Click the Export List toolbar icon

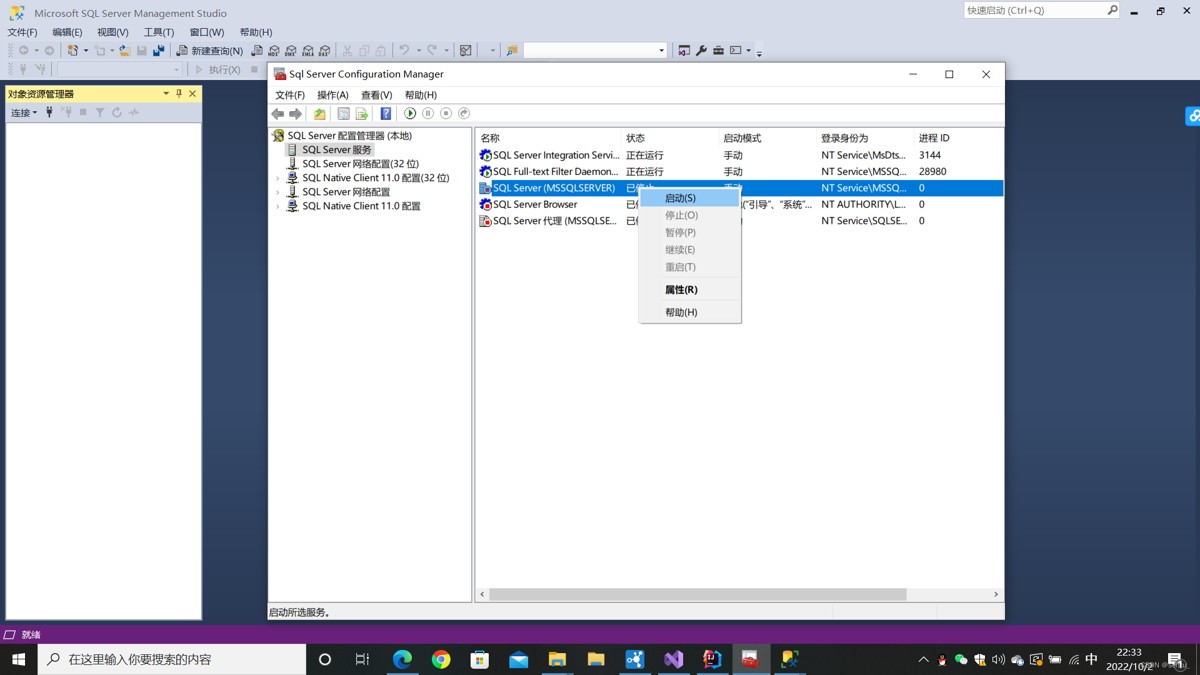coord(362,114)
